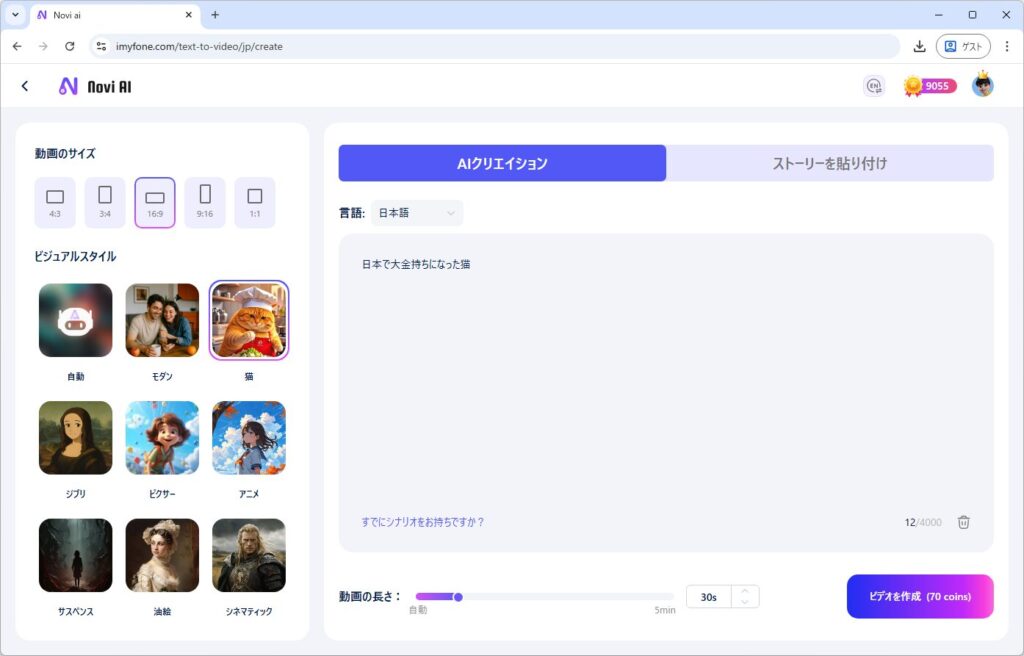Screen dimensions: 1024x656
Task: Open the user avatar profile icon
Action: 983,86
